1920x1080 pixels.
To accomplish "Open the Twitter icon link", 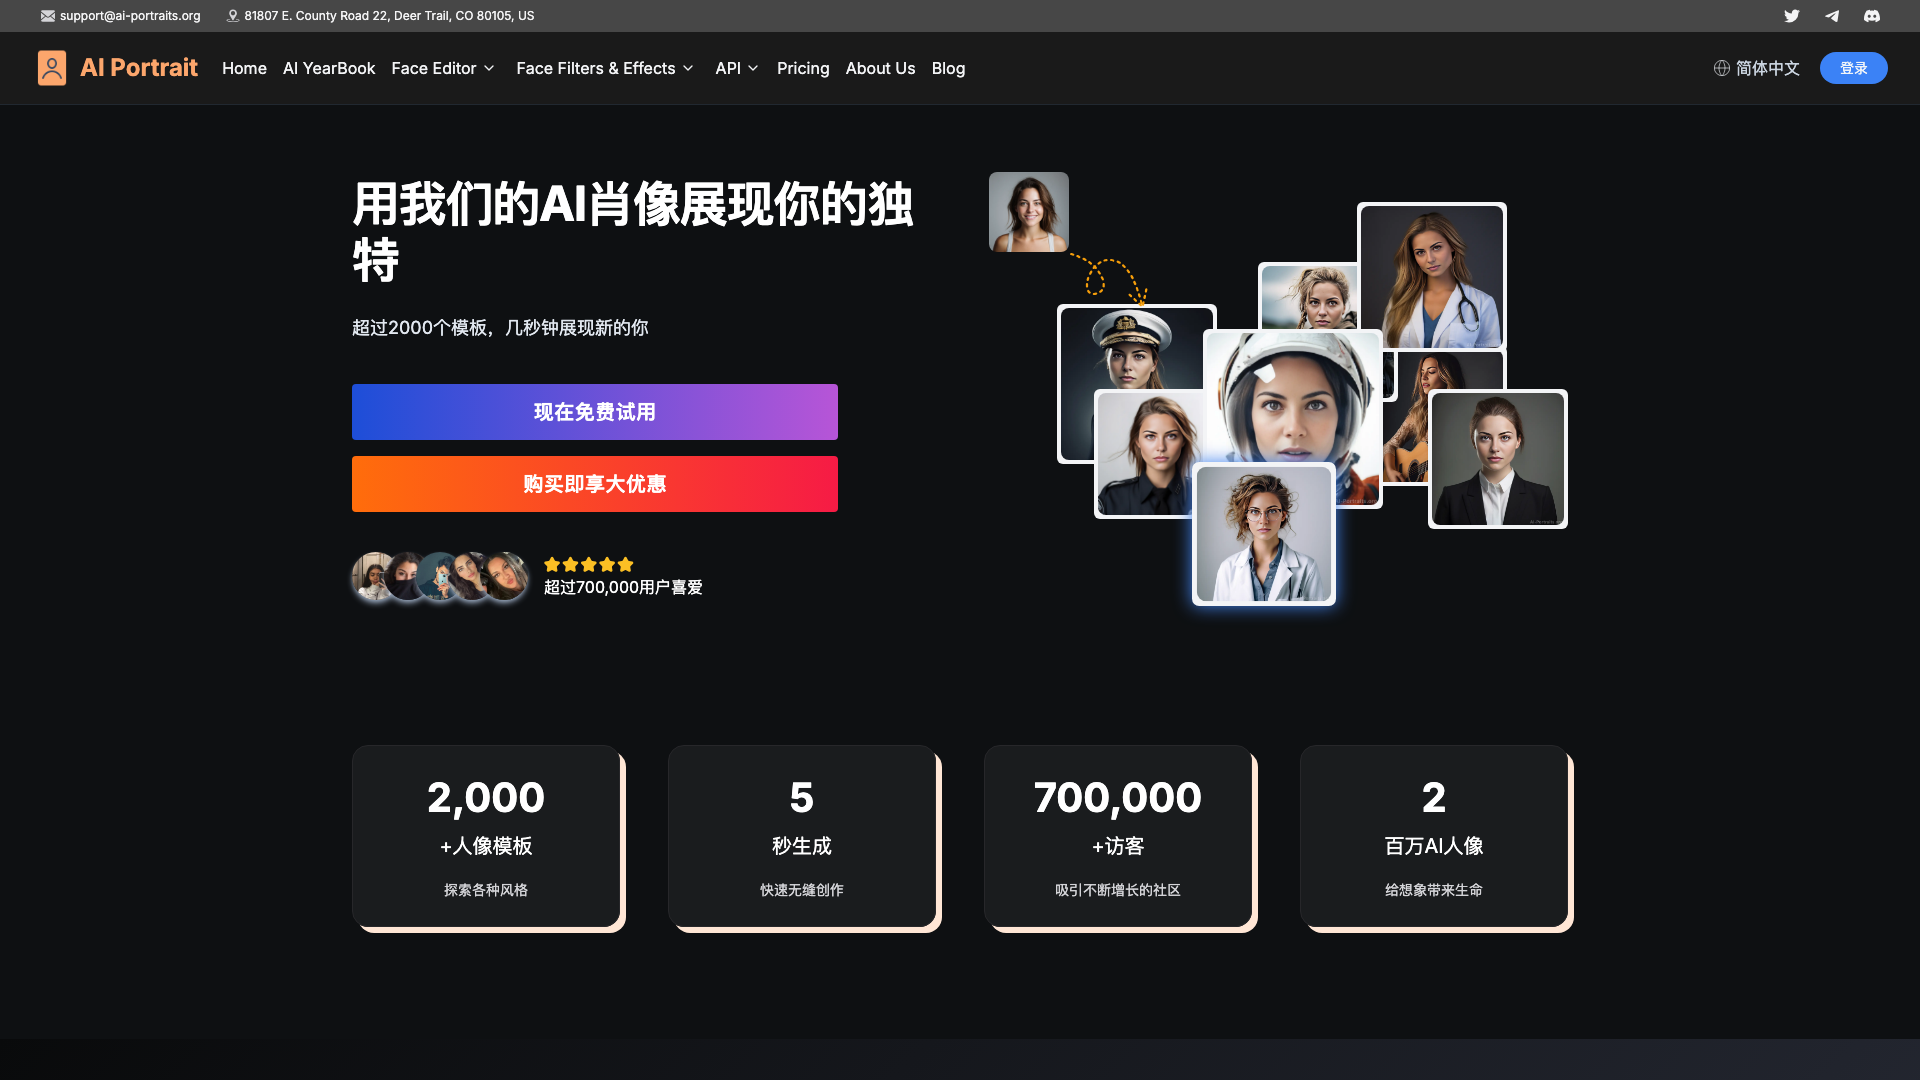I will (x=1791, y=16).
